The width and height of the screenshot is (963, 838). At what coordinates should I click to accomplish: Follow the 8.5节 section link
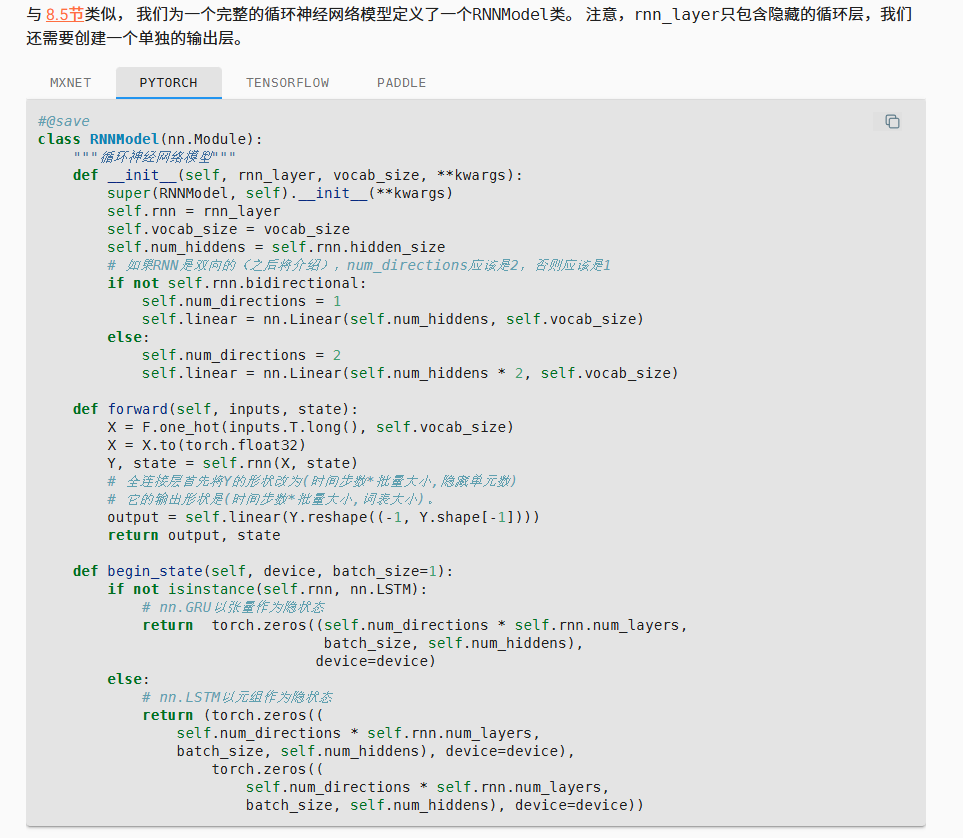[65, 17]
